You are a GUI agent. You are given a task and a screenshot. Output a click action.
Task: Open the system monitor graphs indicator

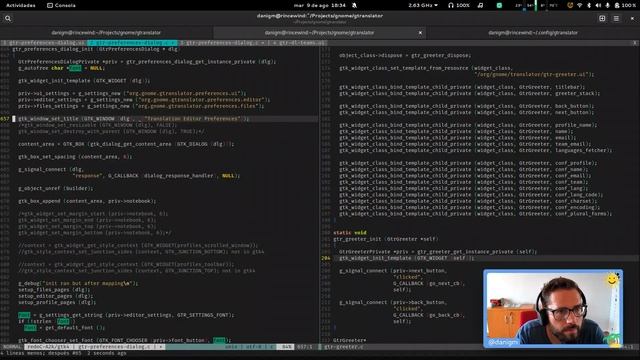click(536, 5)
